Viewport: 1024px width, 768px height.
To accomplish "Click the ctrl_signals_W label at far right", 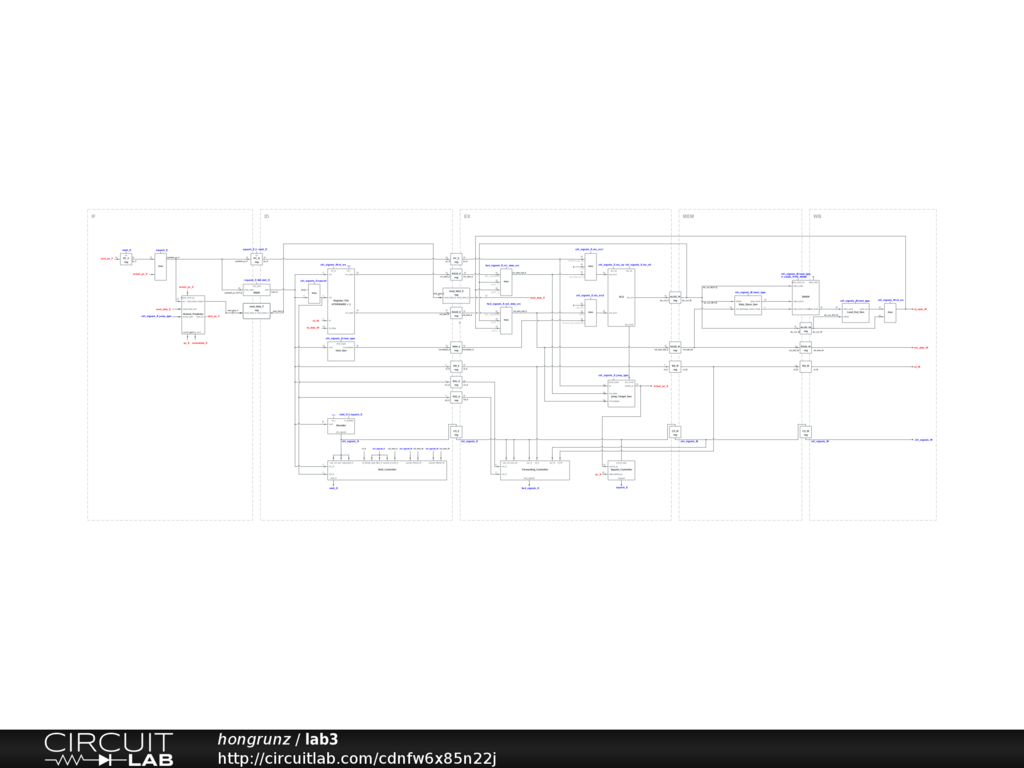I will (x=923, y=440).
